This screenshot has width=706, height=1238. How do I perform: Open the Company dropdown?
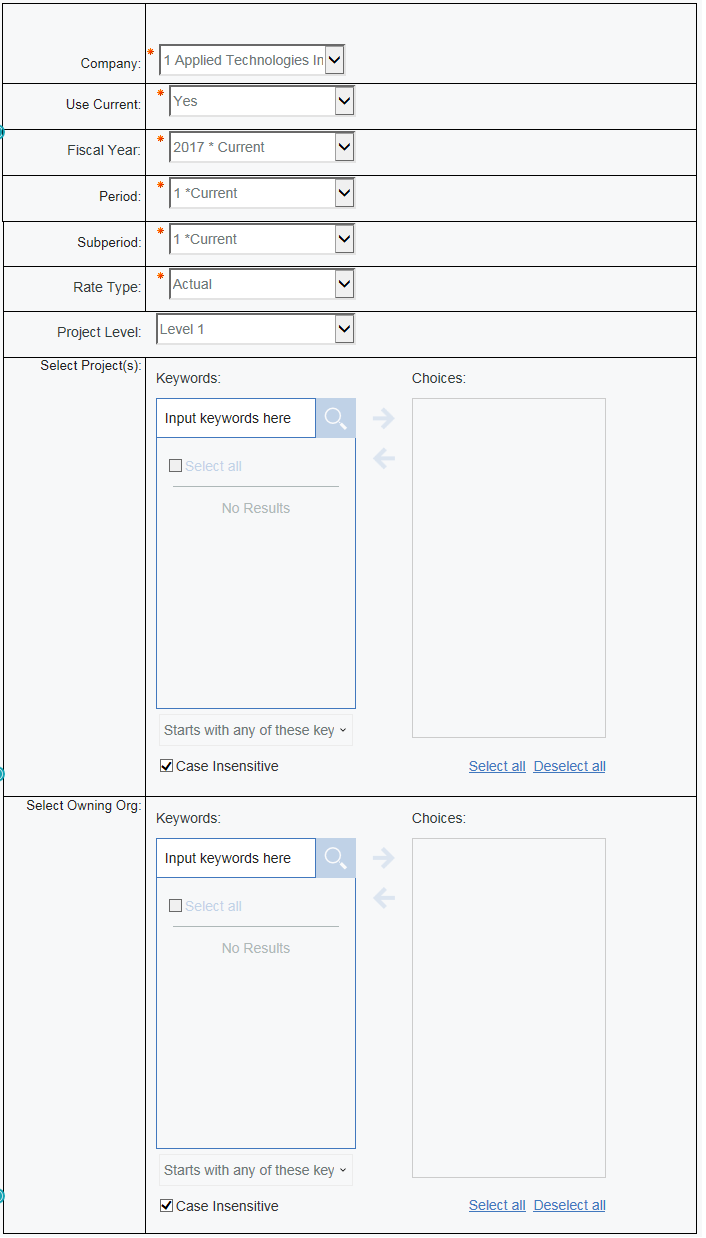click(335, 61)
